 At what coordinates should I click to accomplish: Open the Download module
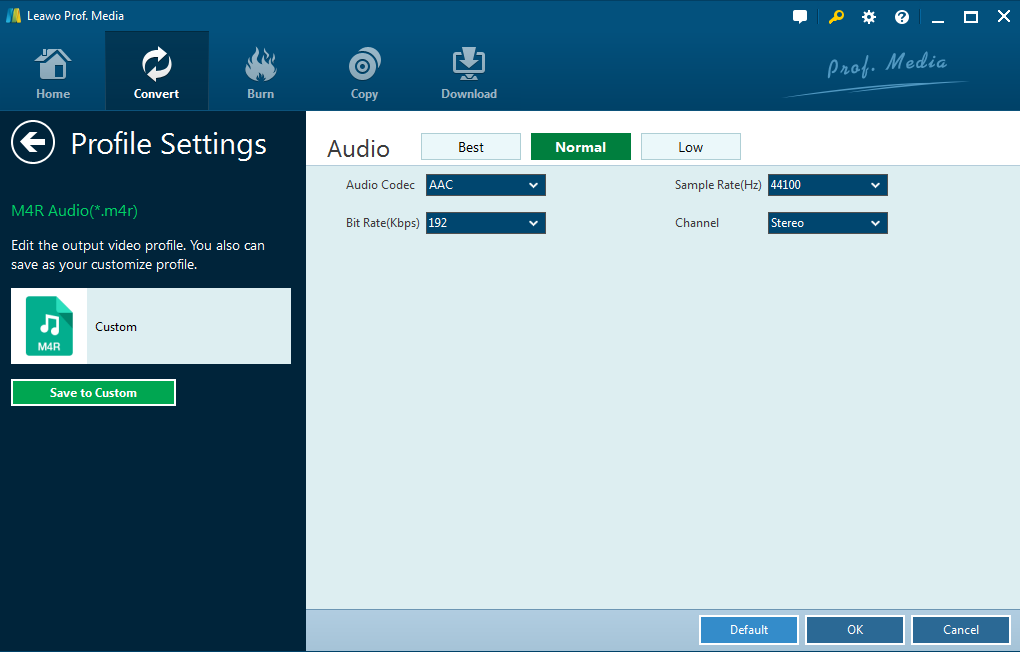click(x=468, y=72)
